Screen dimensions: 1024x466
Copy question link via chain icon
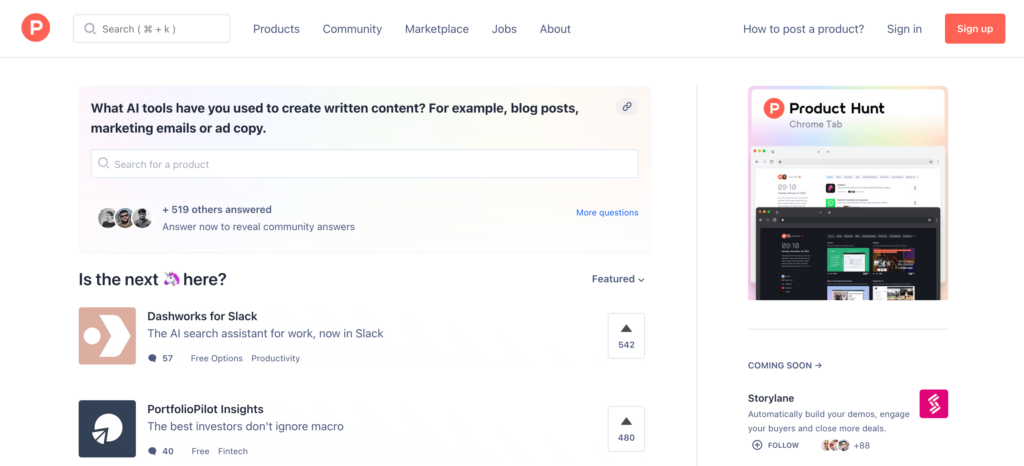point(627,106)
